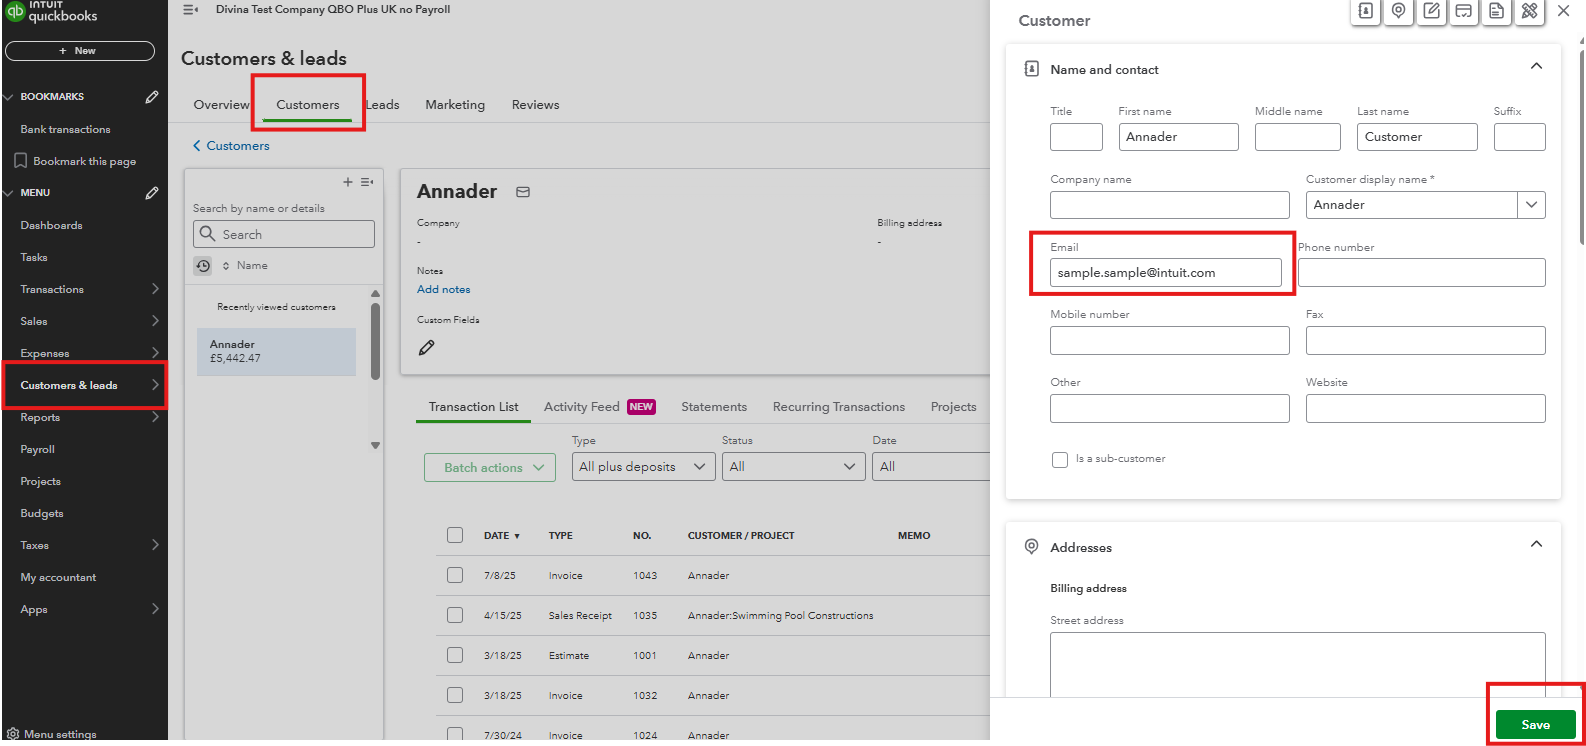Click the Phone number field
The image size is (1586, 746).
[1422, 273]
